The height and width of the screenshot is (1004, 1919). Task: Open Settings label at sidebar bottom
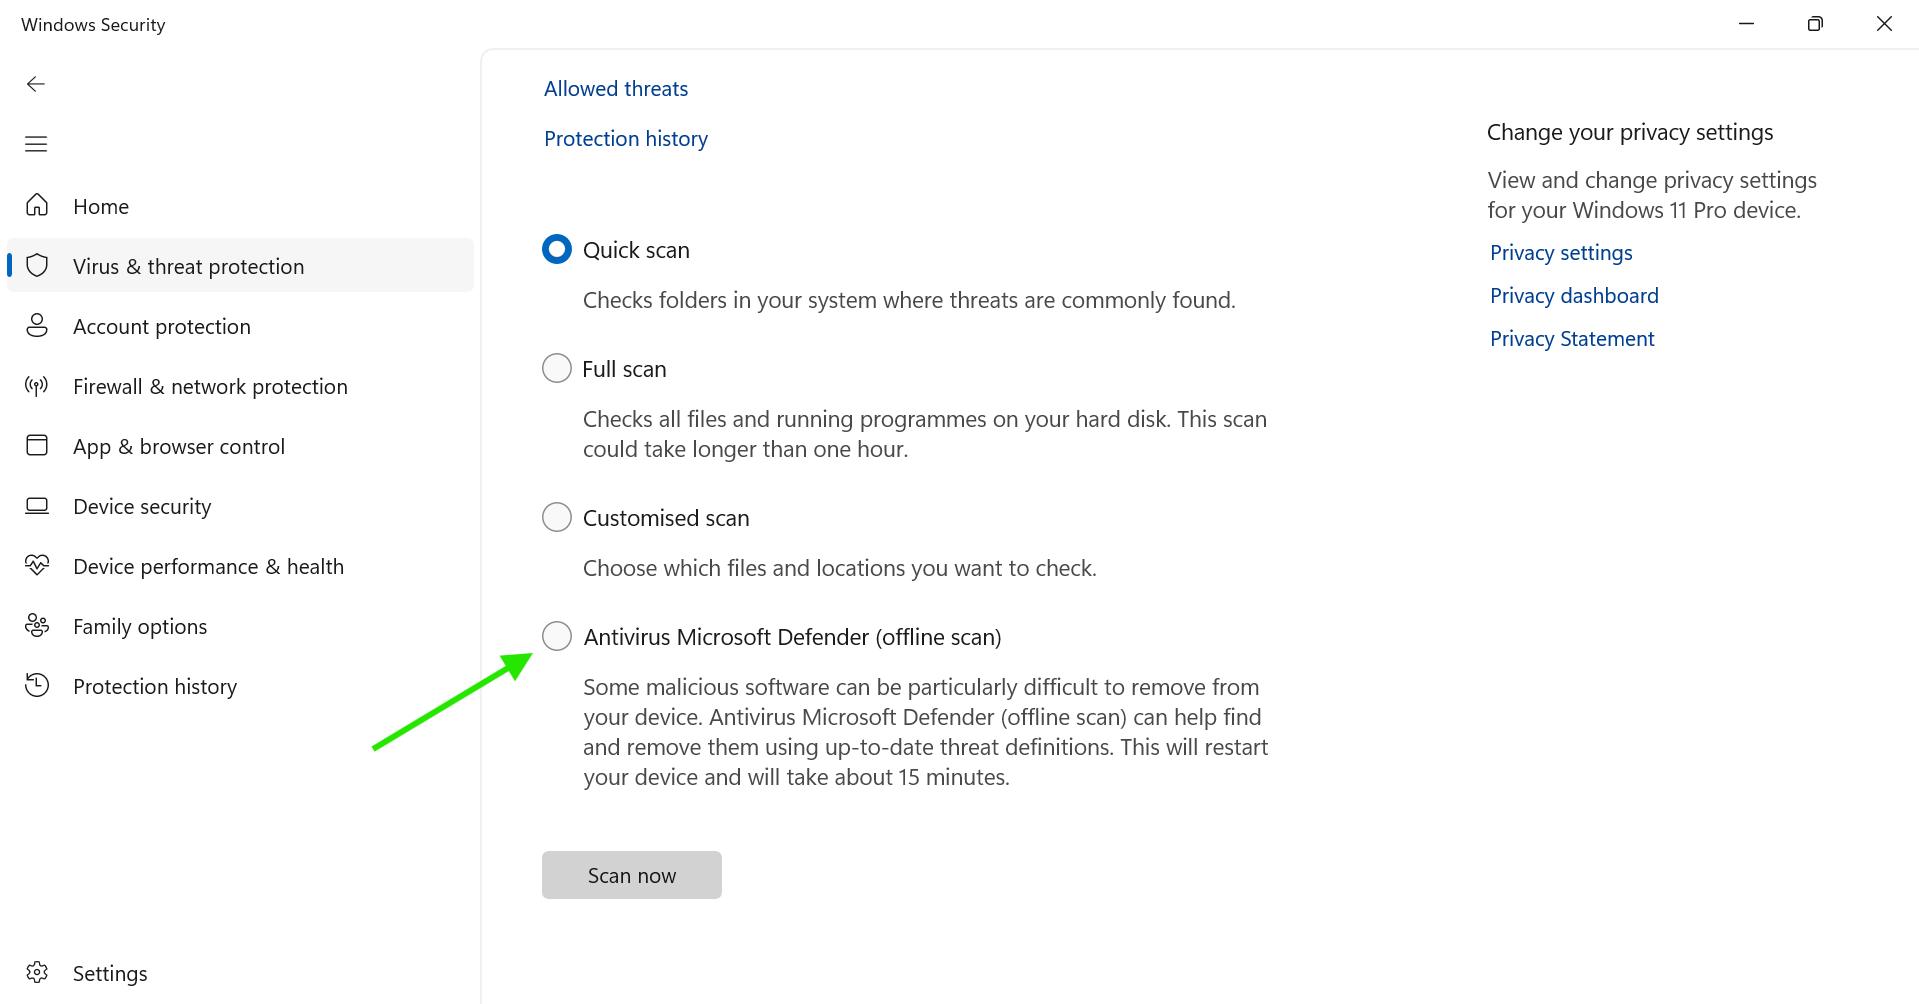(110, 973)
